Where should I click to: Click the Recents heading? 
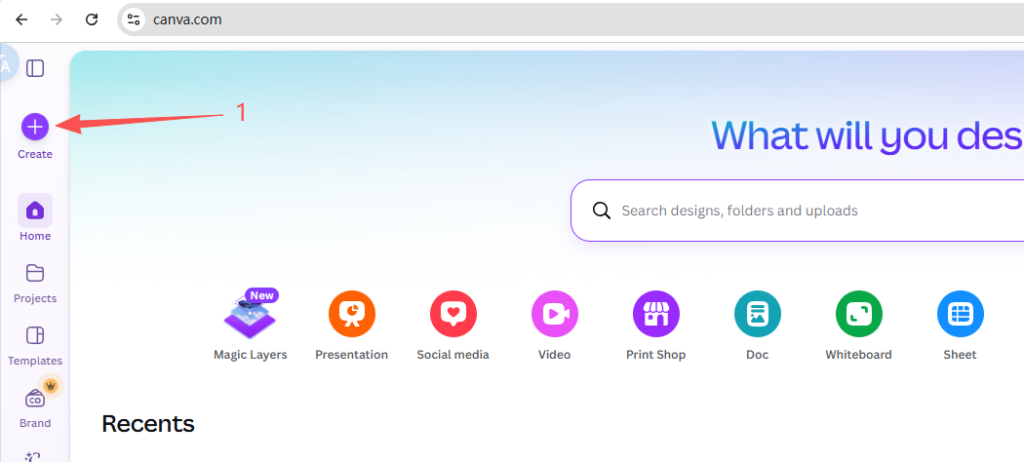148,423
